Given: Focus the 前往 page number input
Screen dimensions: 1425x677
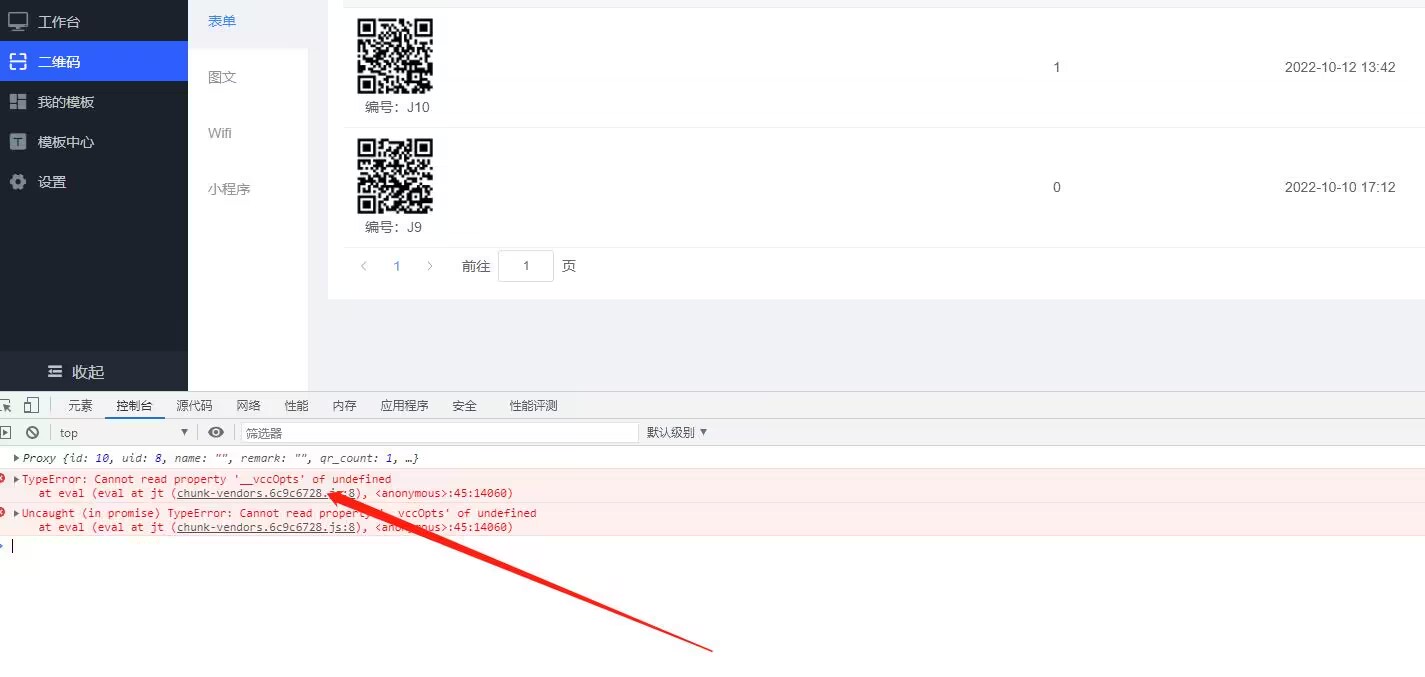Looking at the screenshot, I should 526,266.
